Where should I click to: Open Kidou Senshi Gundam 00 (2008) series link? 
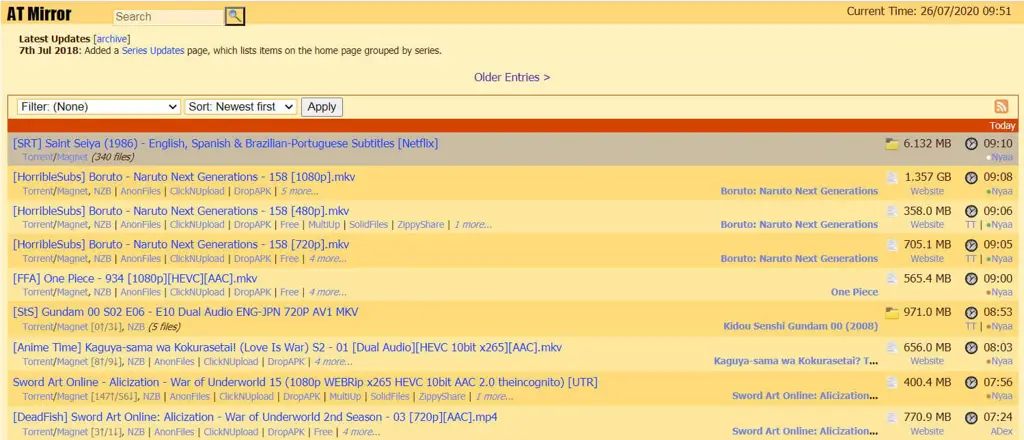801,326
